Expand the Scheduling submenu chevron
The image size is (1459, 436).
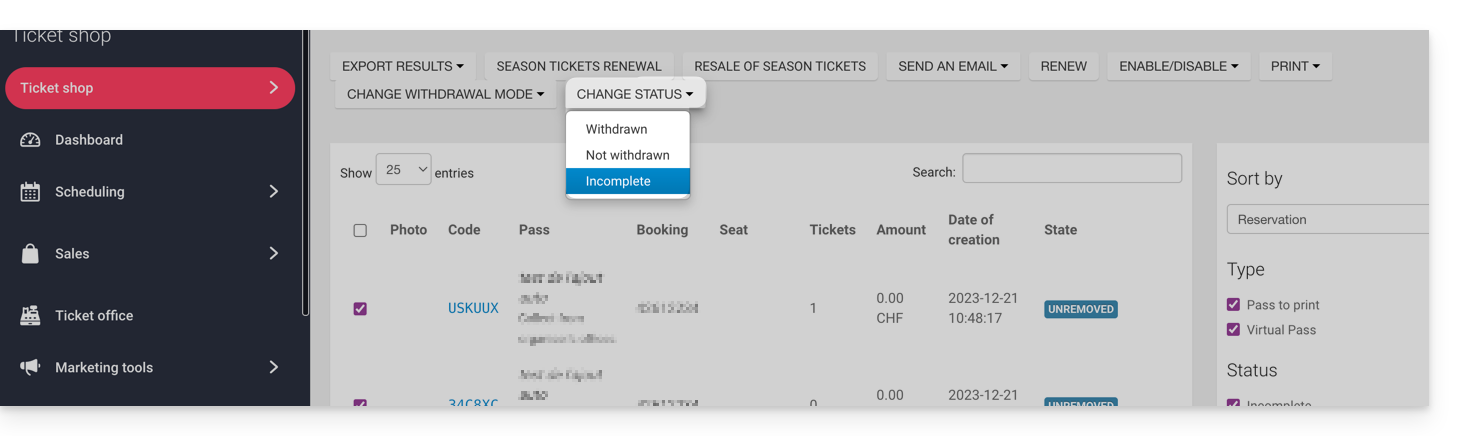pyautogui.click(x=273, y=192)
